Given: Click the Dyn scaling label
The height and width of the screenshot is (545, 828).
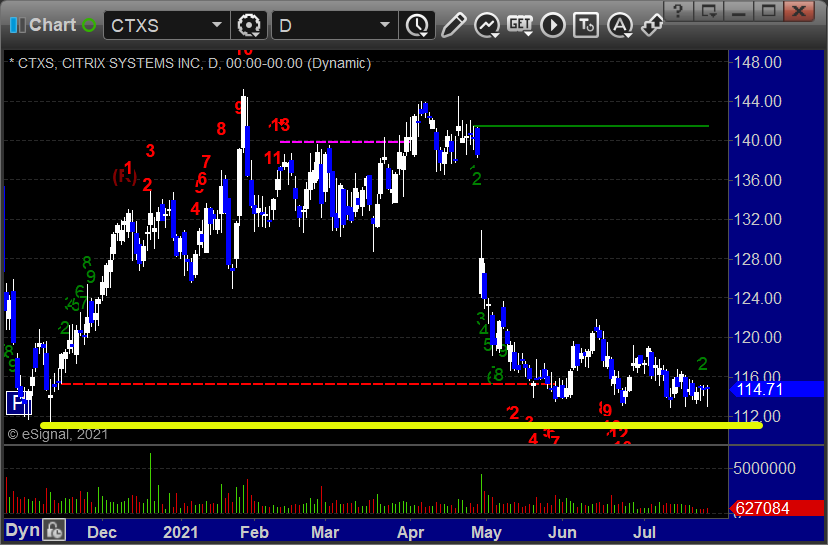Looking at the screenshot, I should tap(23, 530).
